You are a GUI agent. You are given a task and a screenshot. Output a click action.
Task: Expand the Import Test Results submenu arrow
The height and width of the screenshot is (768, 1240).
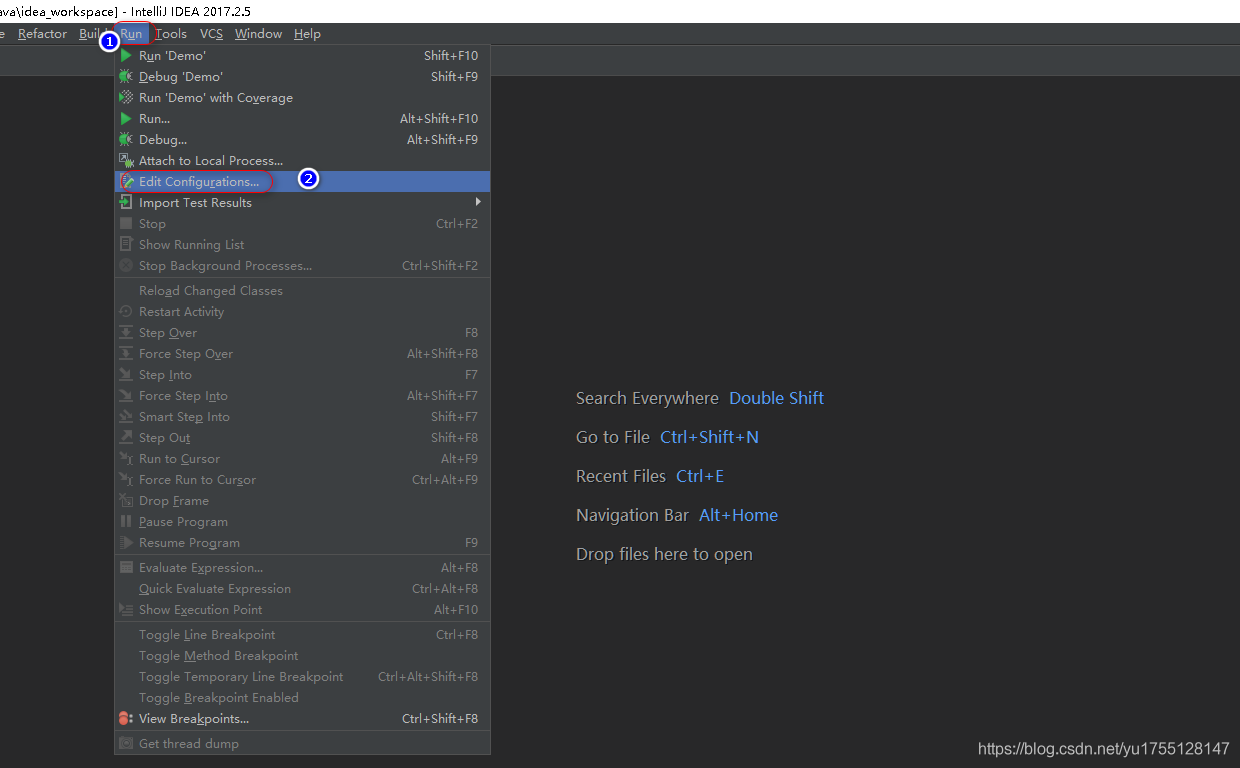click(x=478, y=203)
